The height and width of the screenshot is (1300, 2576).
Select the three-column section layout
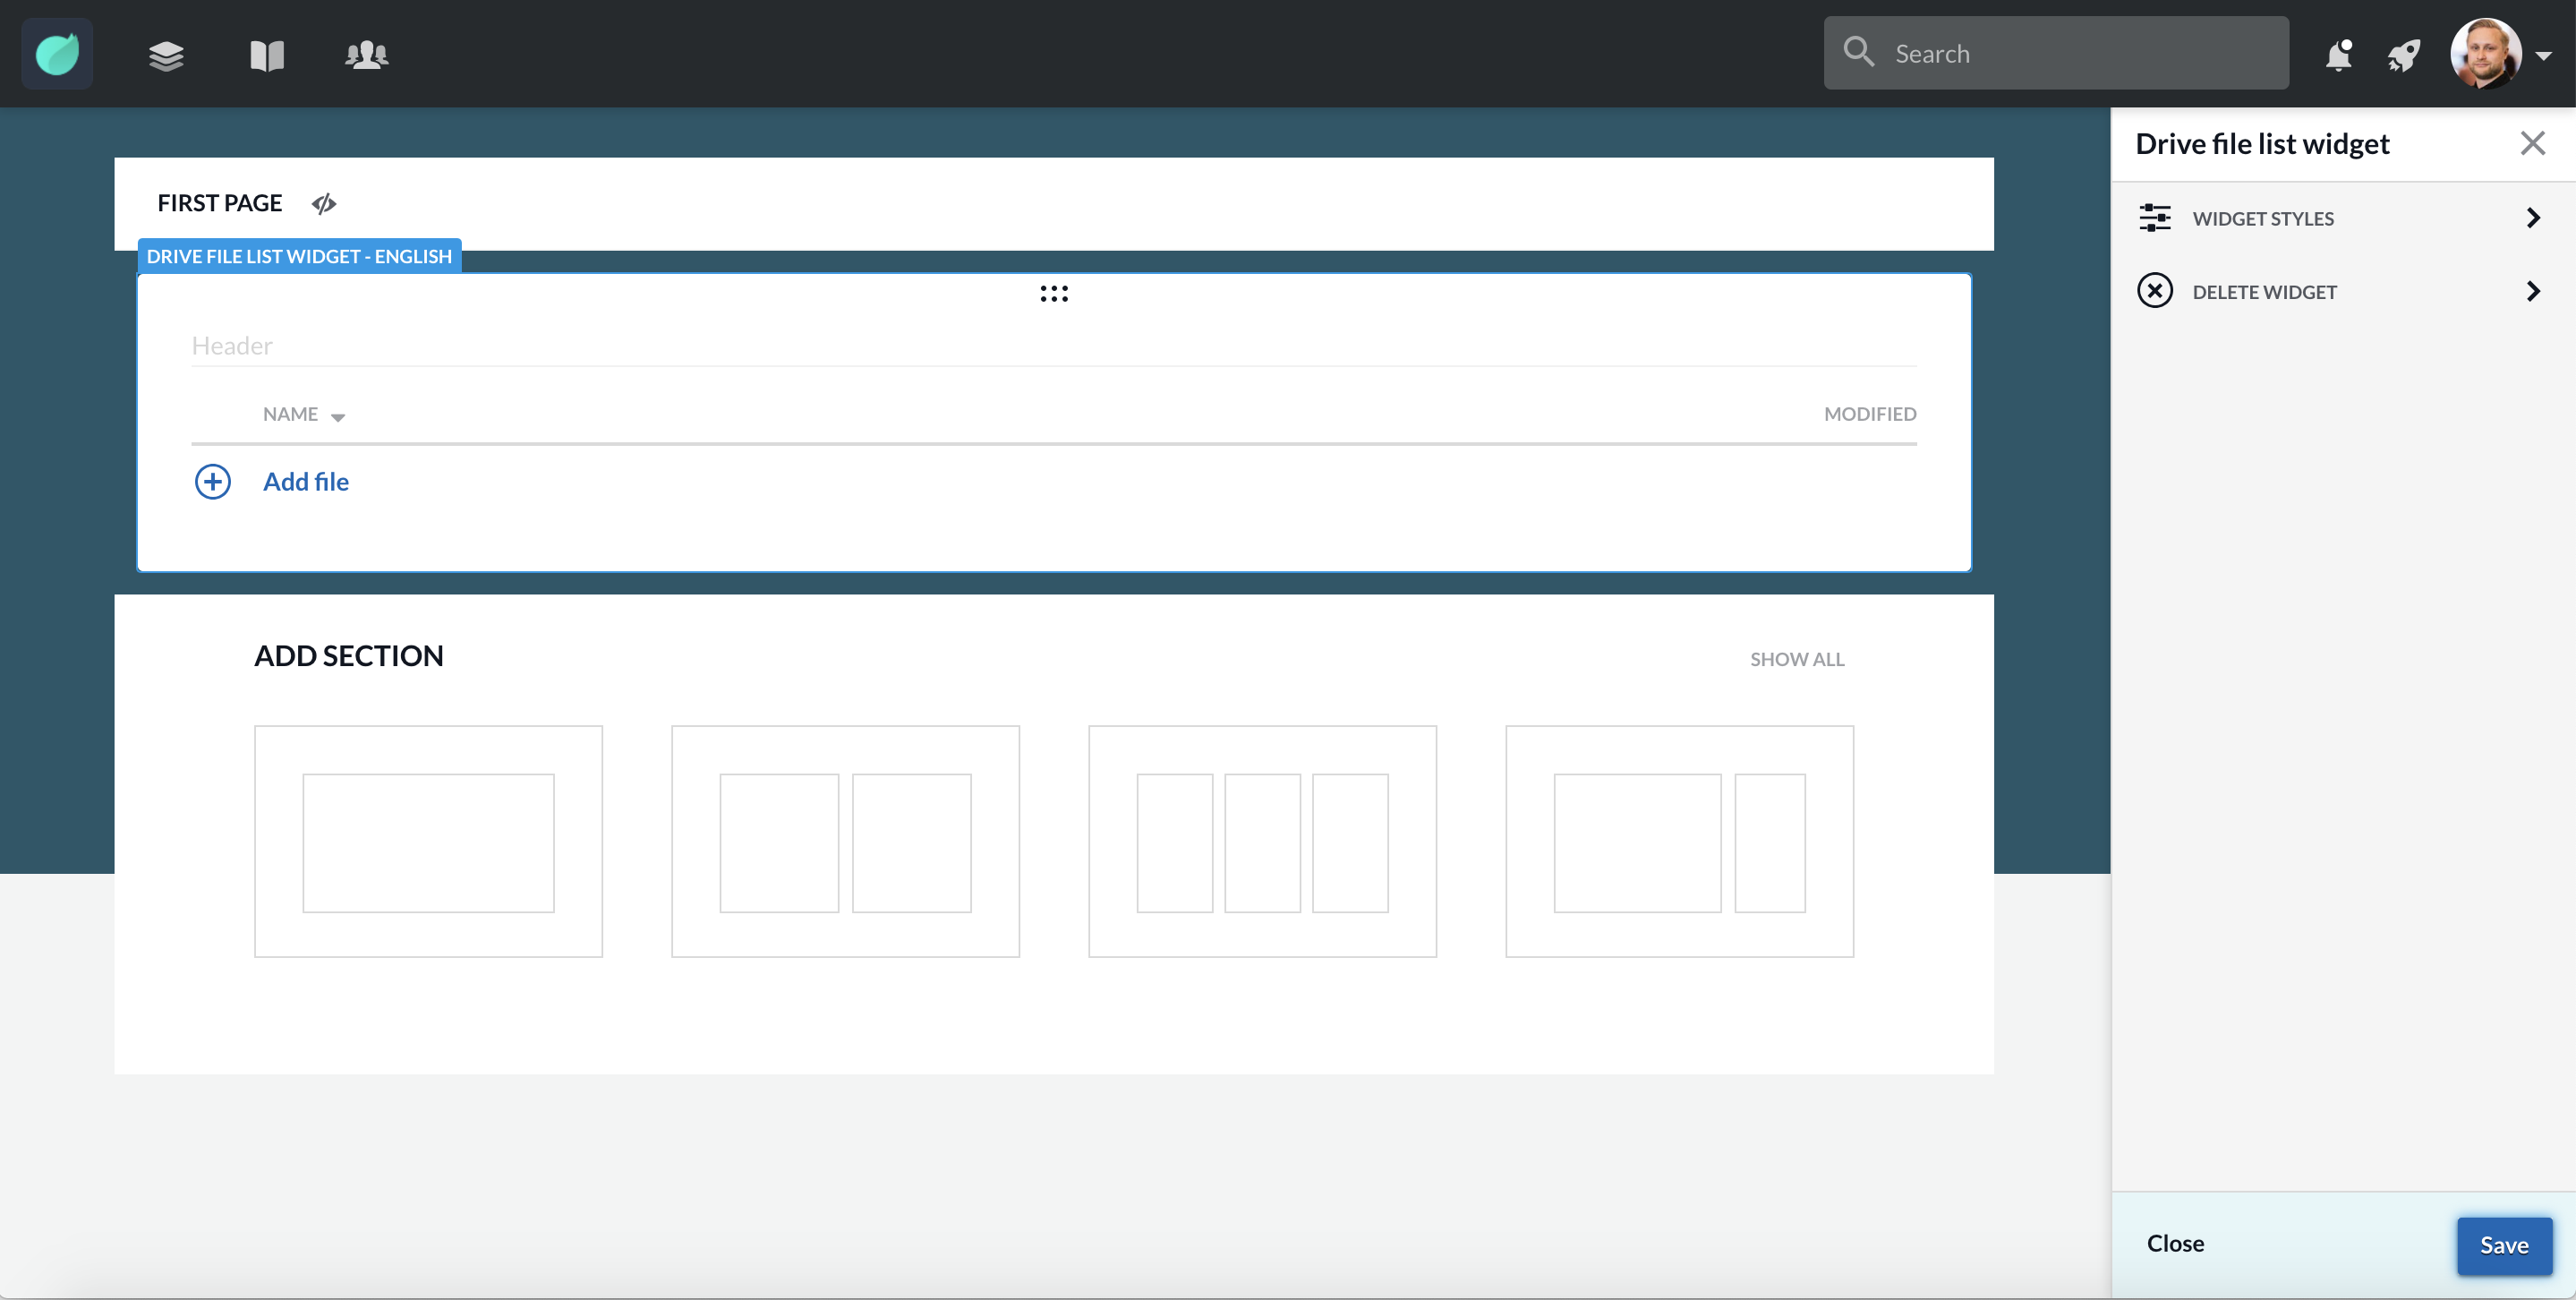point(1262,841)
